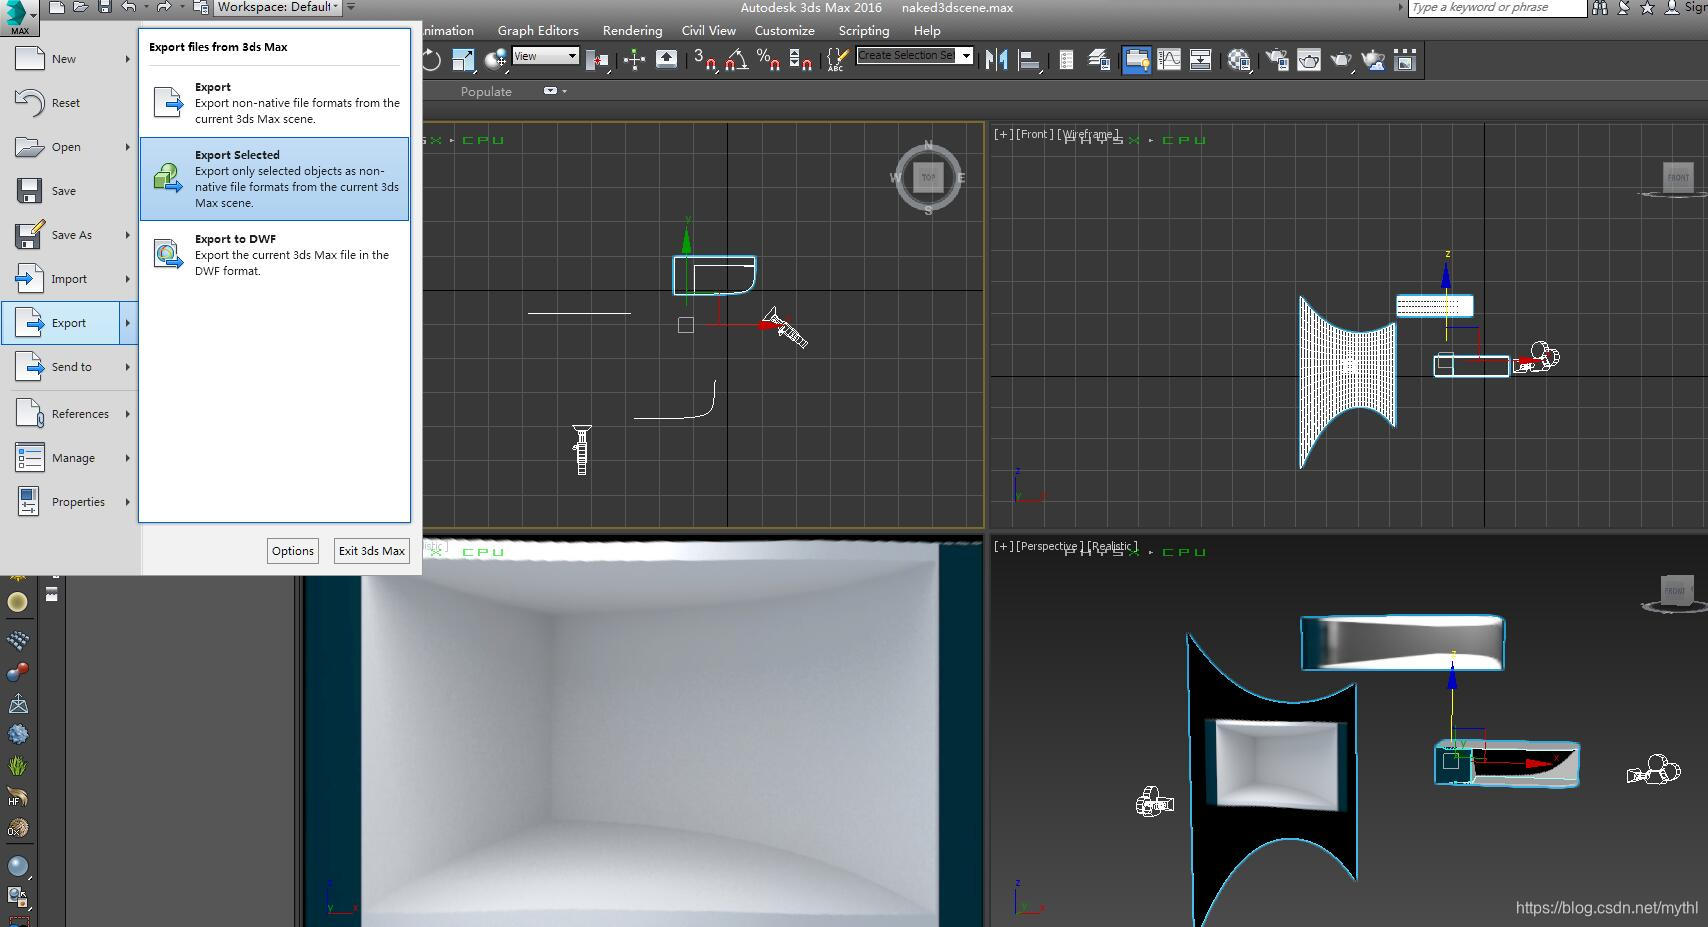The image size is (1708, 927).
Task: Select the Select and Scale tool
Action: pyautogui.click(x=463, y=60)
